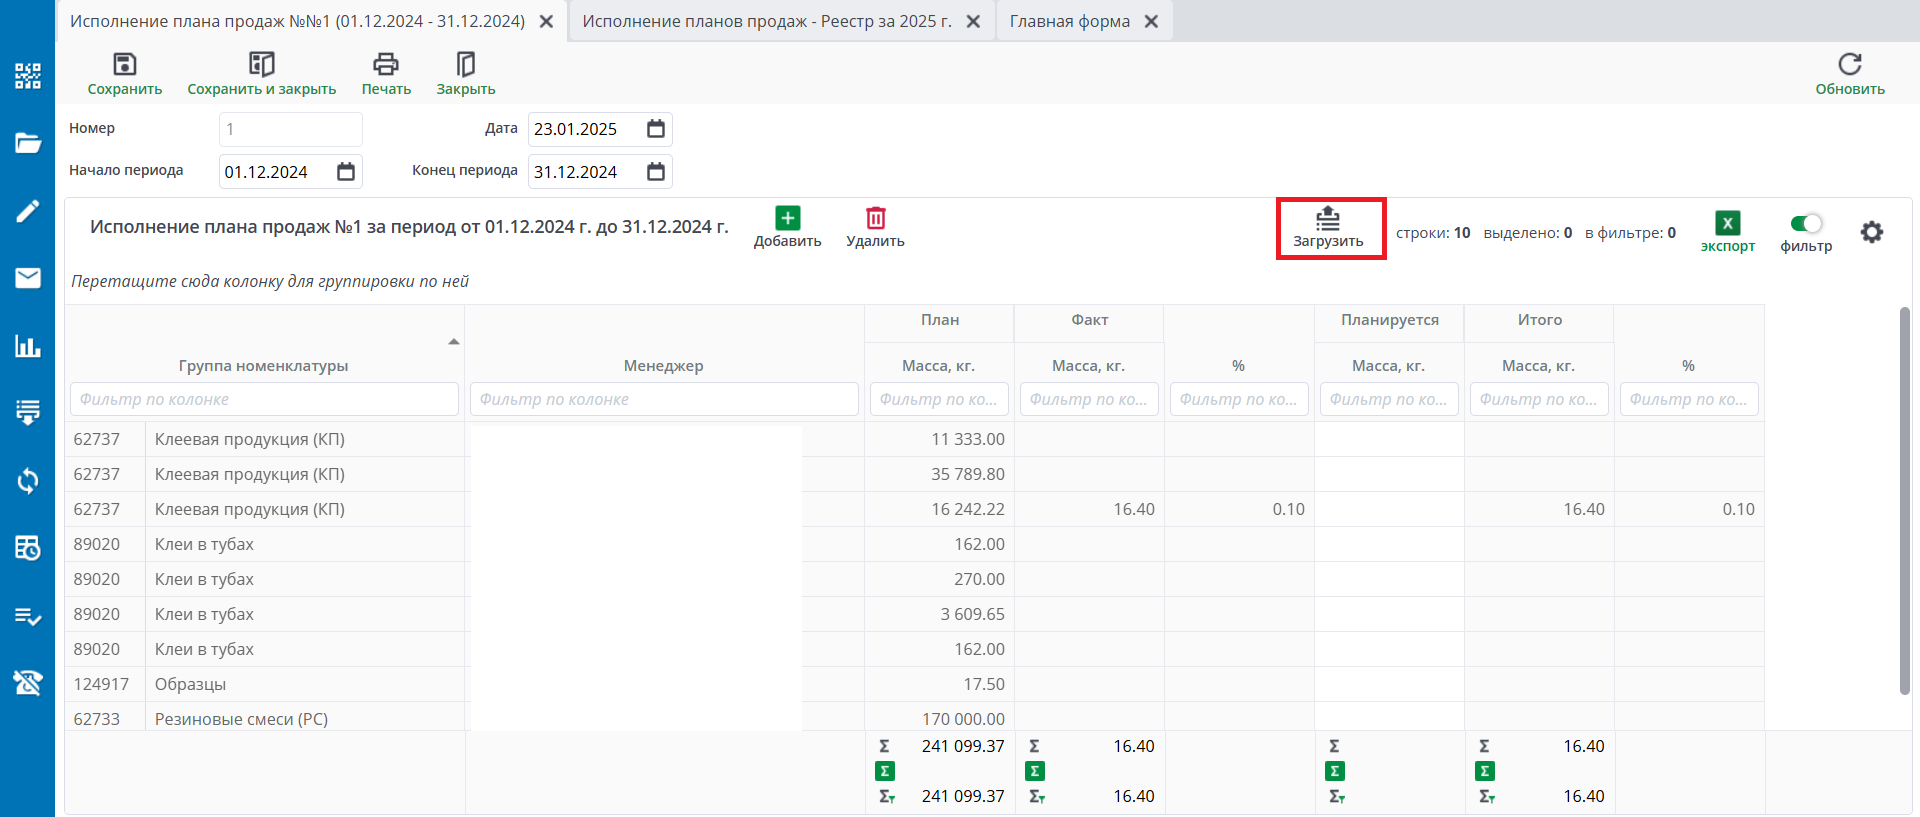
Task: Open calendar for Начало периода field
Action: pos(346,172)
